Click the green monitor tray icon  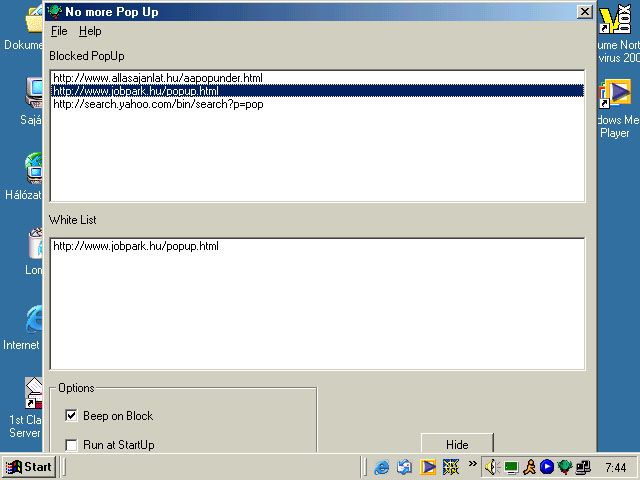(511, 467)
